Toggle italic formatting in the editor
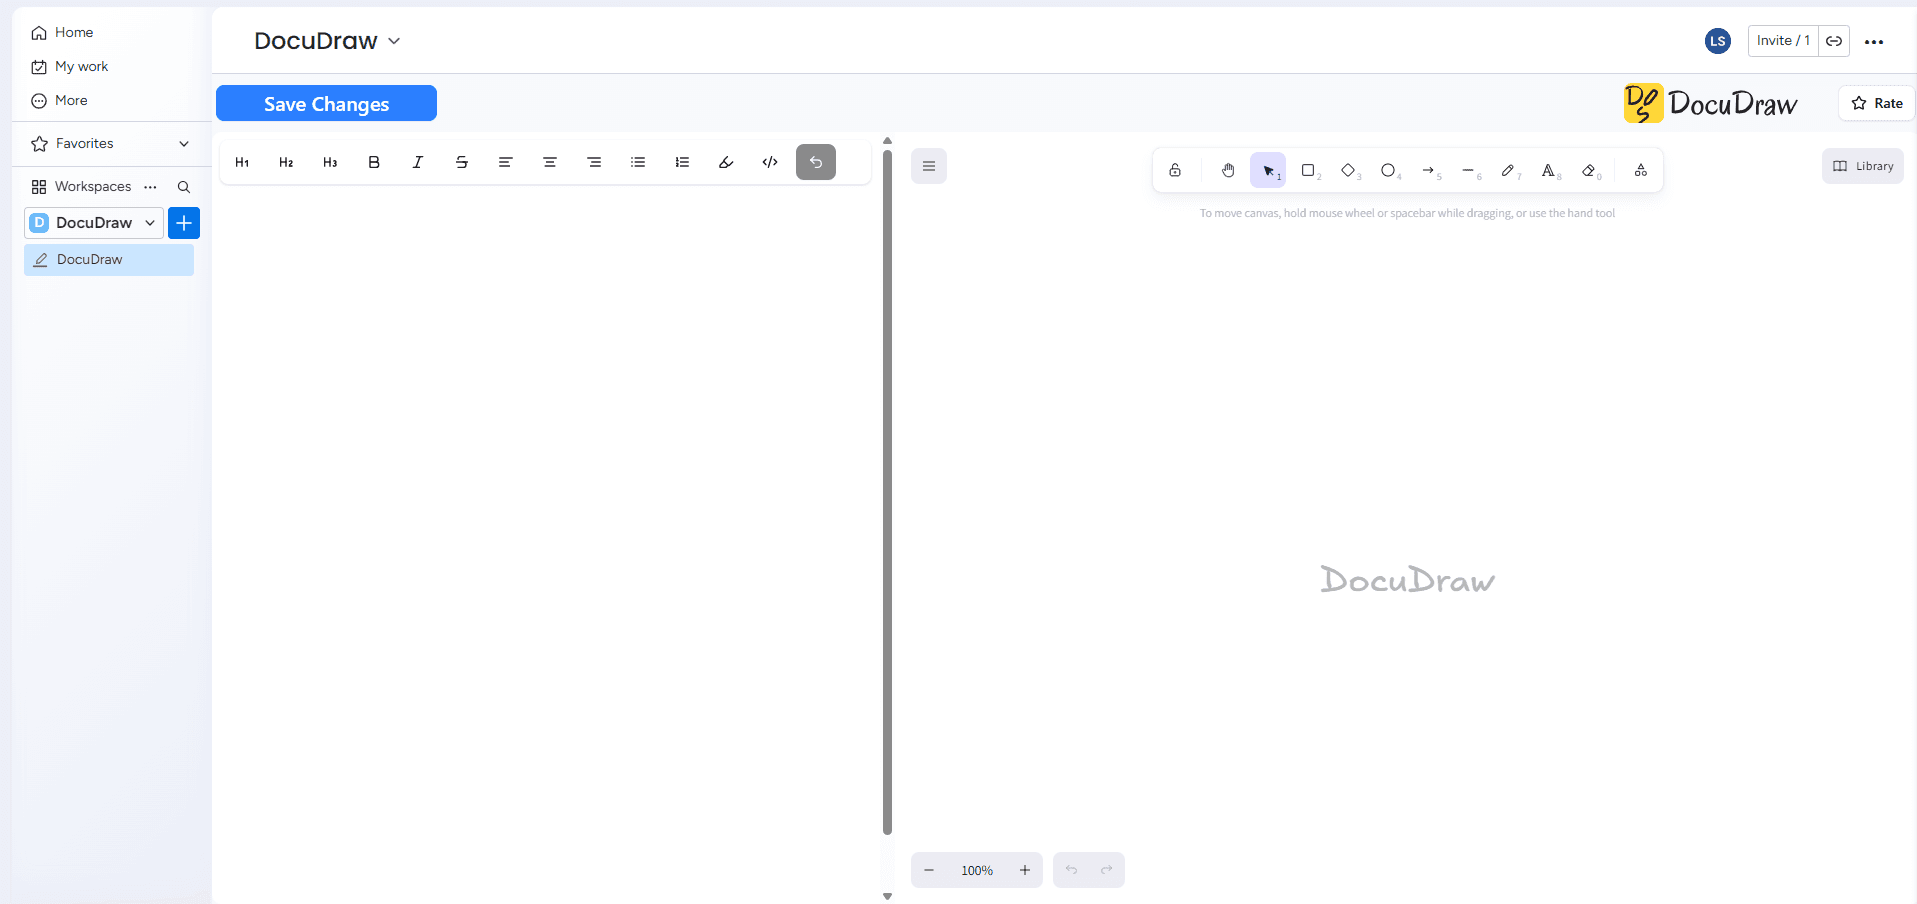 pos(417,161)
